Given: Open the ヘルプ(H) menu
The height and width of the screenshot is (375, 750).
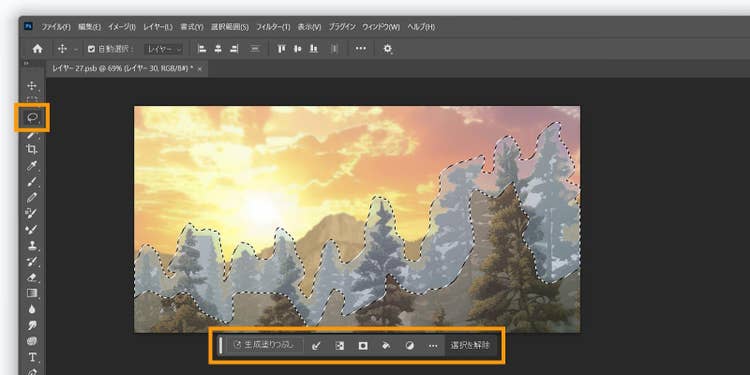Looking at the screenshot, I should [x=421, y=27].
